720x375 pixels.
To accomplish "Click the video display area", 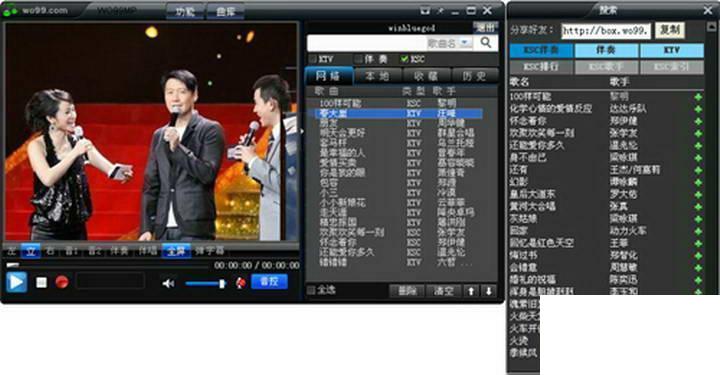I will (152, 131).
